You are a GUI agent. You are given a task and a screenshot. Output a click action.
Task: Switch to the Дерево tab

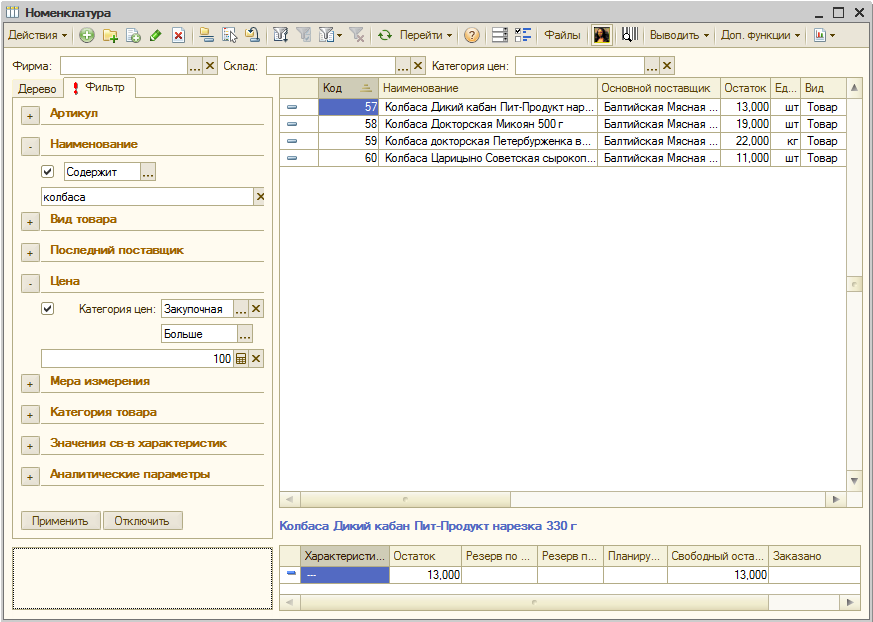click(37, 89)
